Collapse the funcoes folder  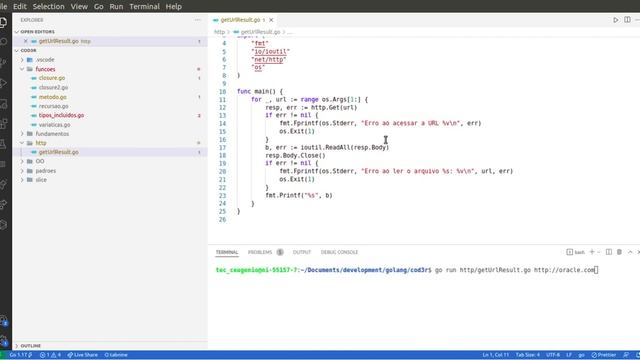pos(45,69)
